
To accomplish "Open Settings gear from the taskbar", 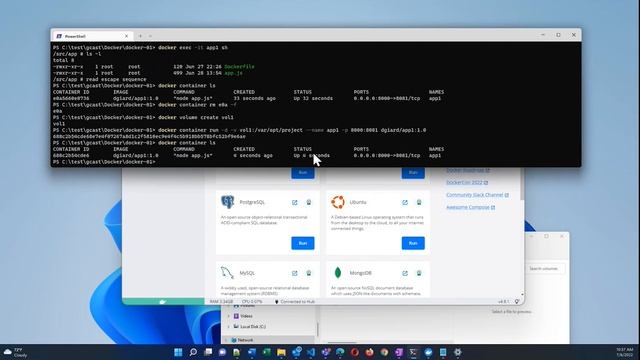I will pos(458,352).
